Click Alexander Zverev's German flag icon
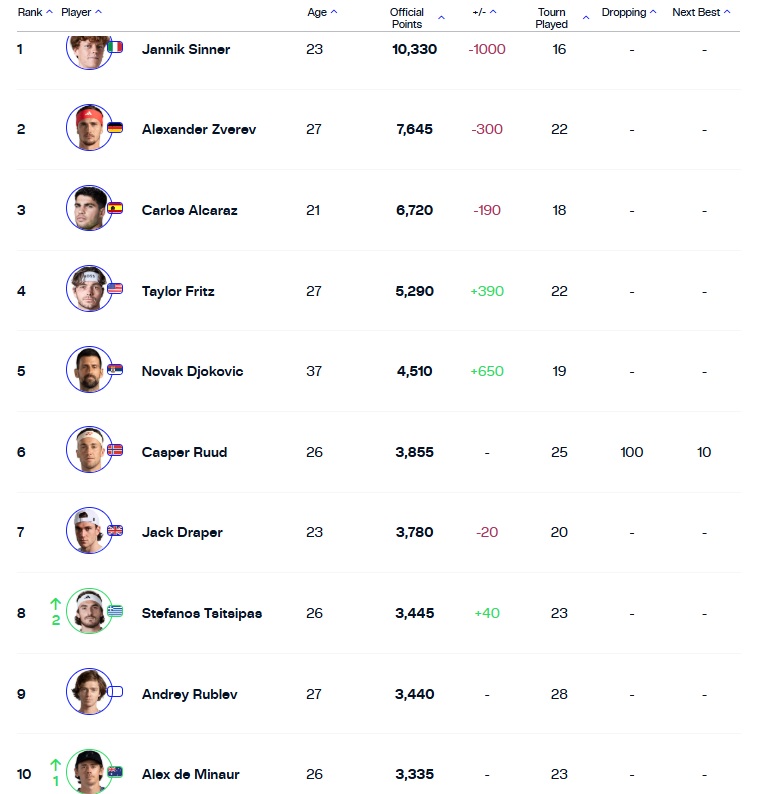 click(115, 128)
